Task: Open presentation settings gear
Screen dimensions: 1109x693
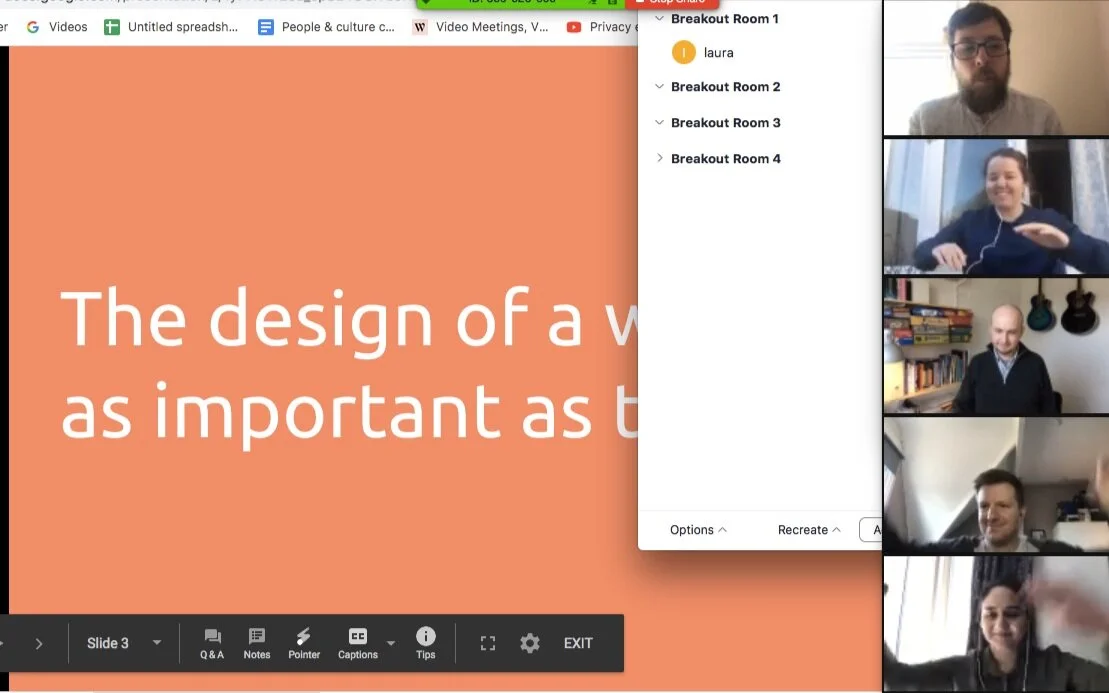Action: [x=530, y=643]
